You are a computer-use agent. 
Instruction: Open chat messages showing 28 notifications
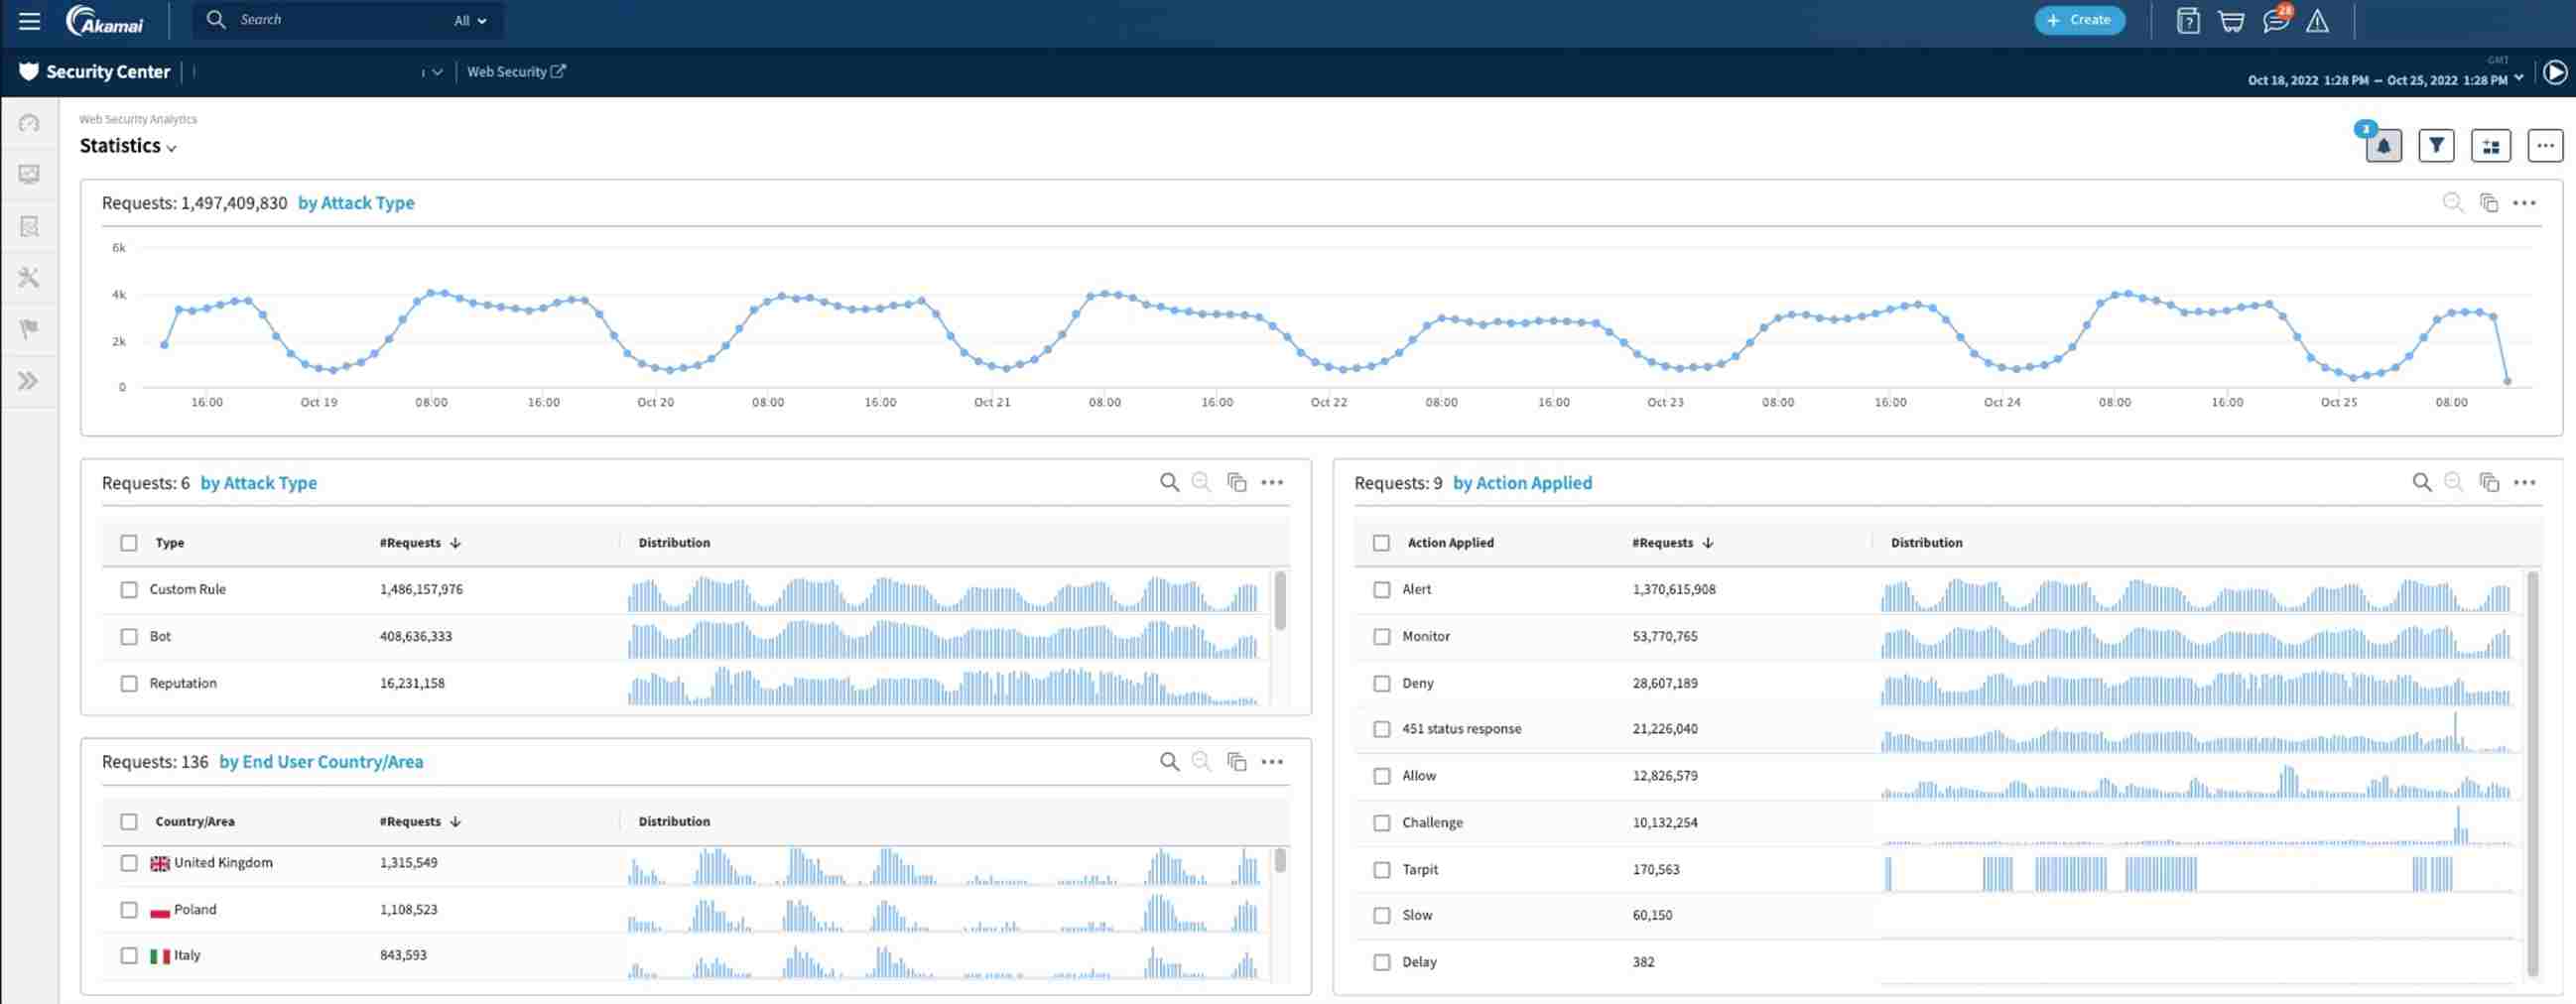[x=2275, y=20]
